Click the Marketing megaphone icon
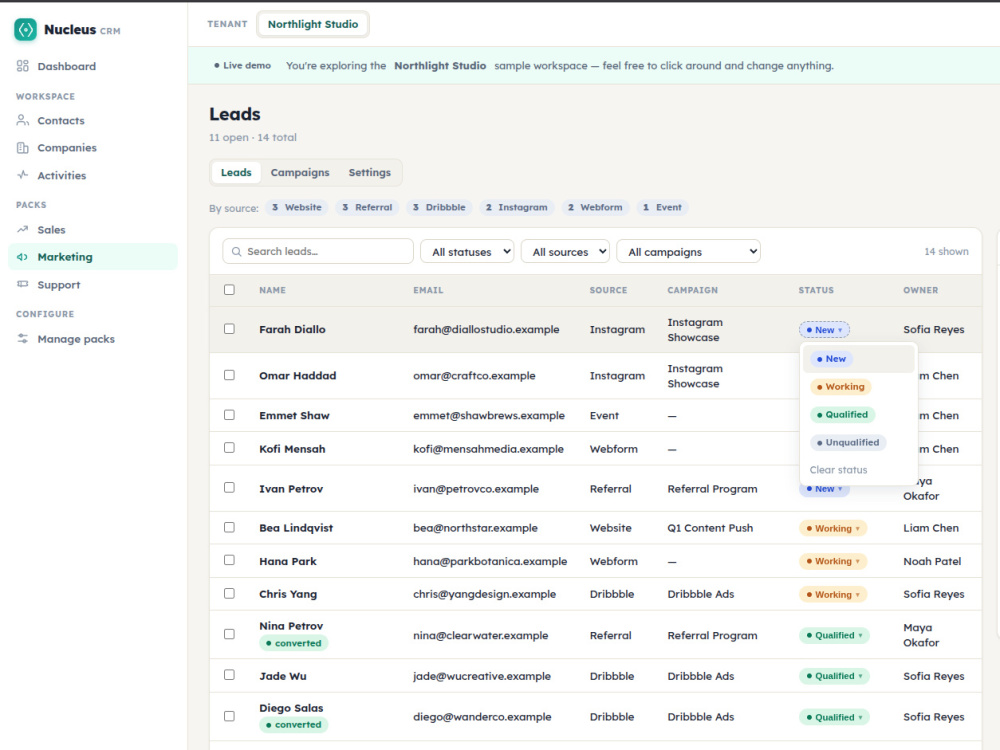The width and height of the screenshot is (1000, 750). point(23,256)
